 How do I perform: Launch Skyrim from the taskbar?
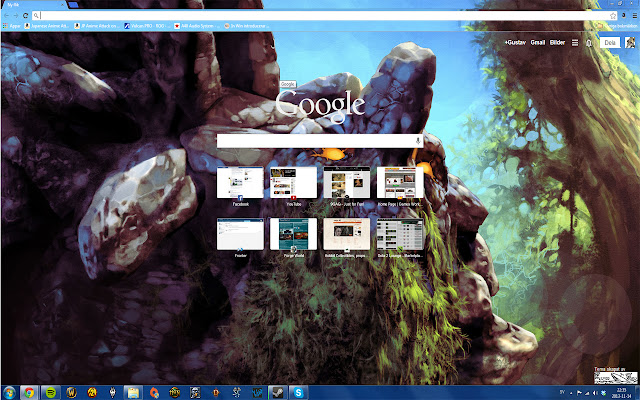113,393
